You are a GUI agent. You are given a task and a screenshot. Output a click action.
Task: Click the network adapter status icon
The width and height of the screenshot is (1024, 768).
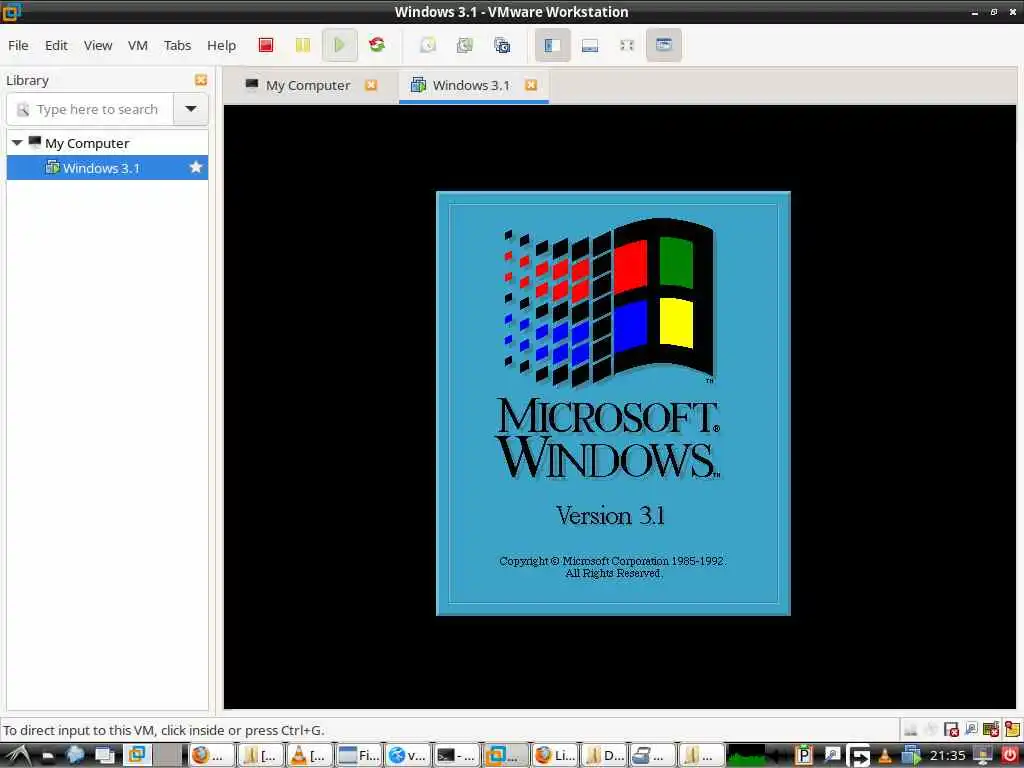click(x=971, y=729)
